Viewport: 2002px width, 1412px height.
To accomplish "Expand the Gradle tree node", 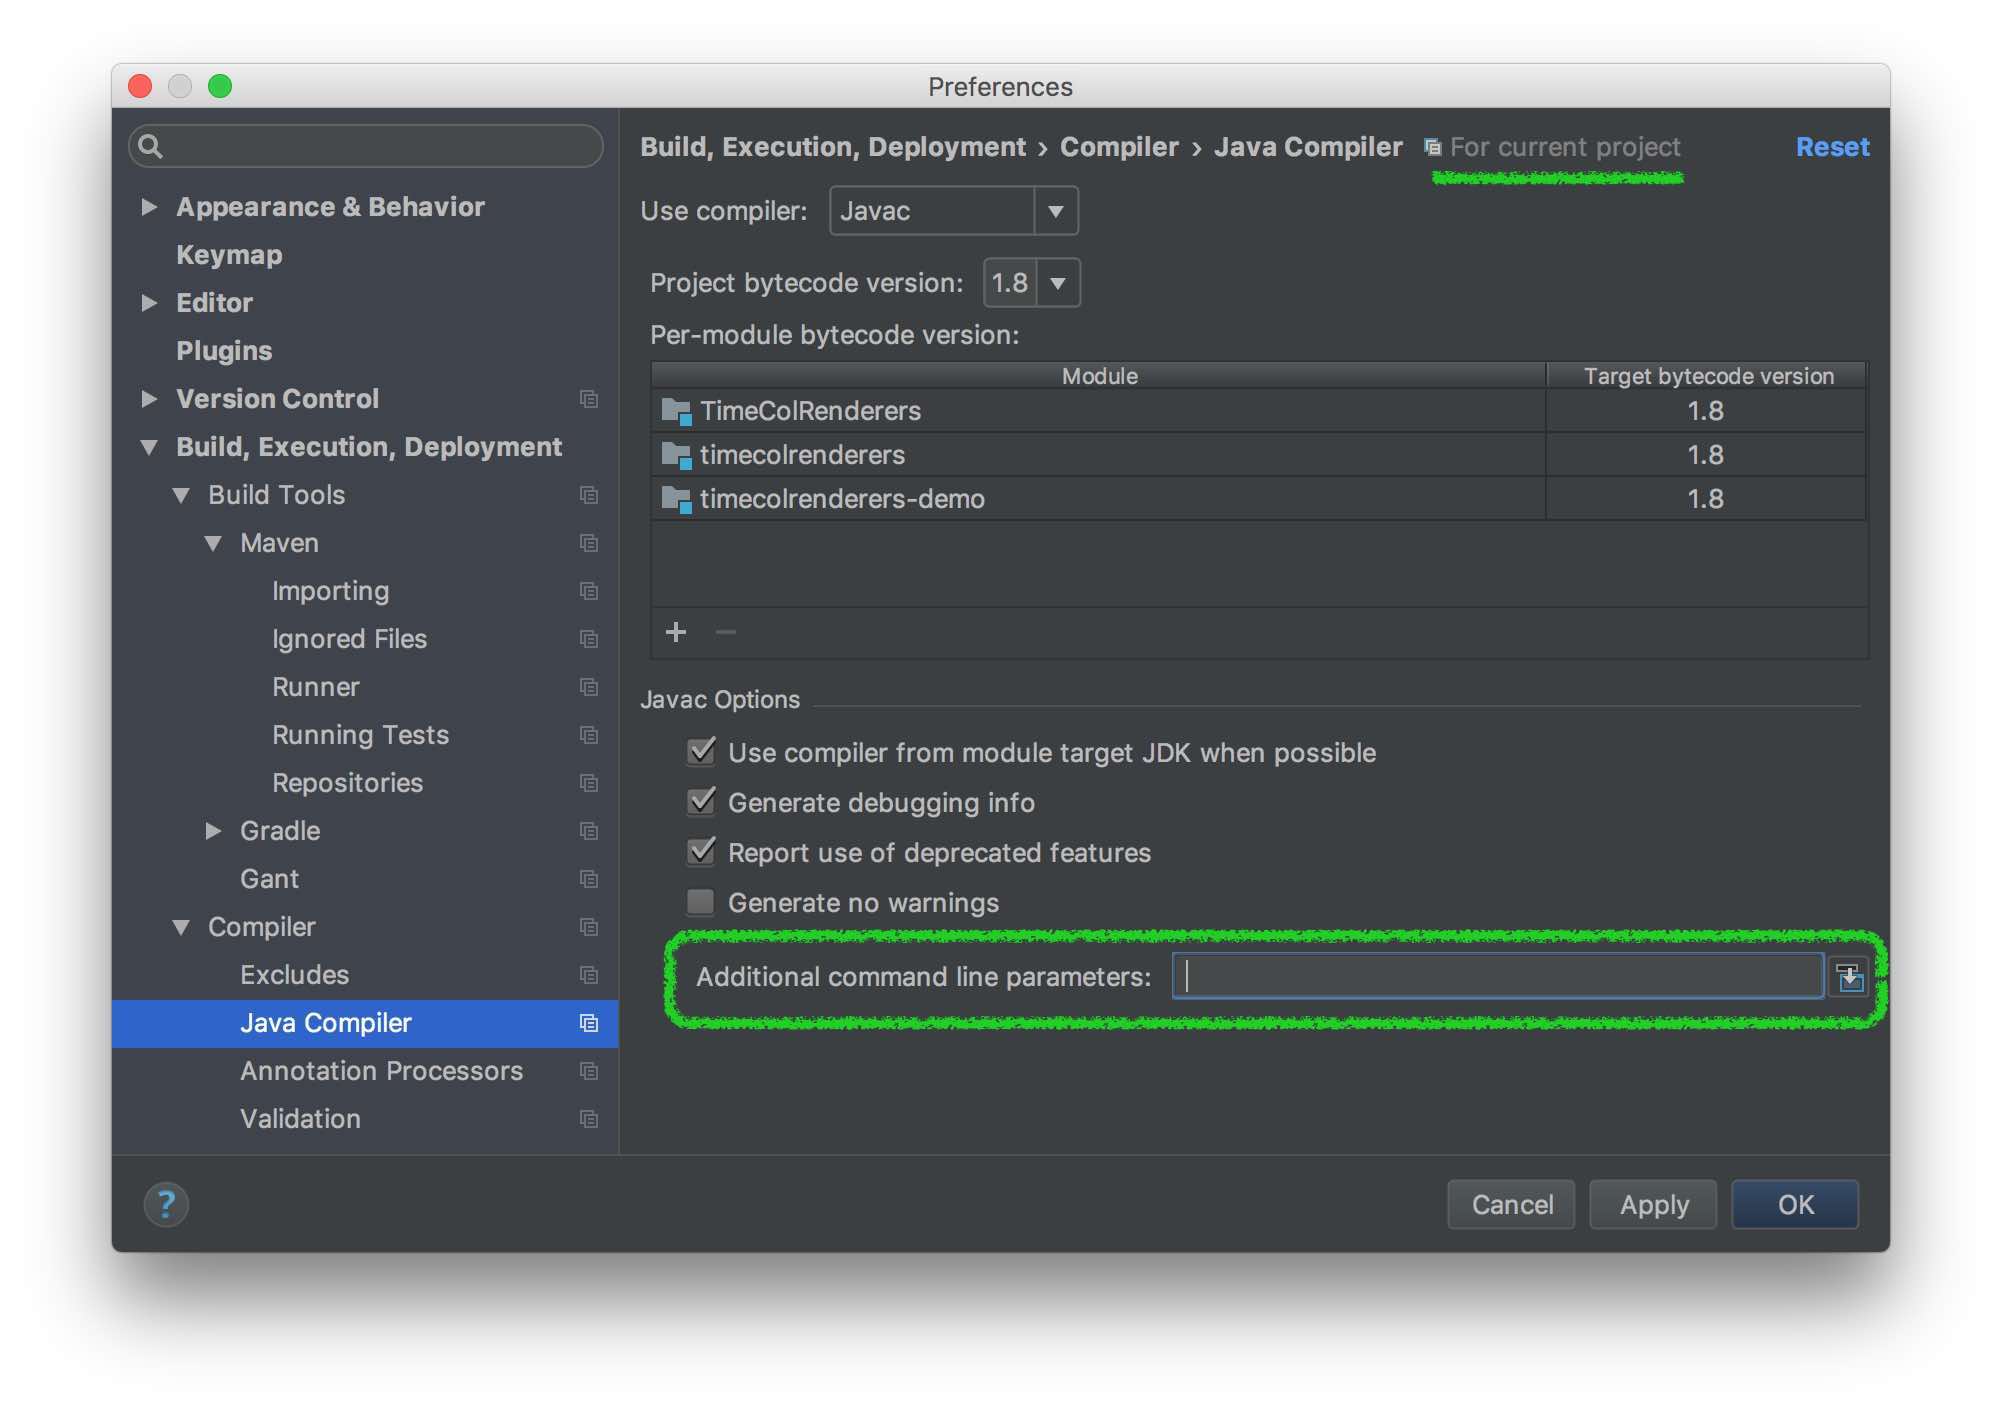I will tap(213, 831).
